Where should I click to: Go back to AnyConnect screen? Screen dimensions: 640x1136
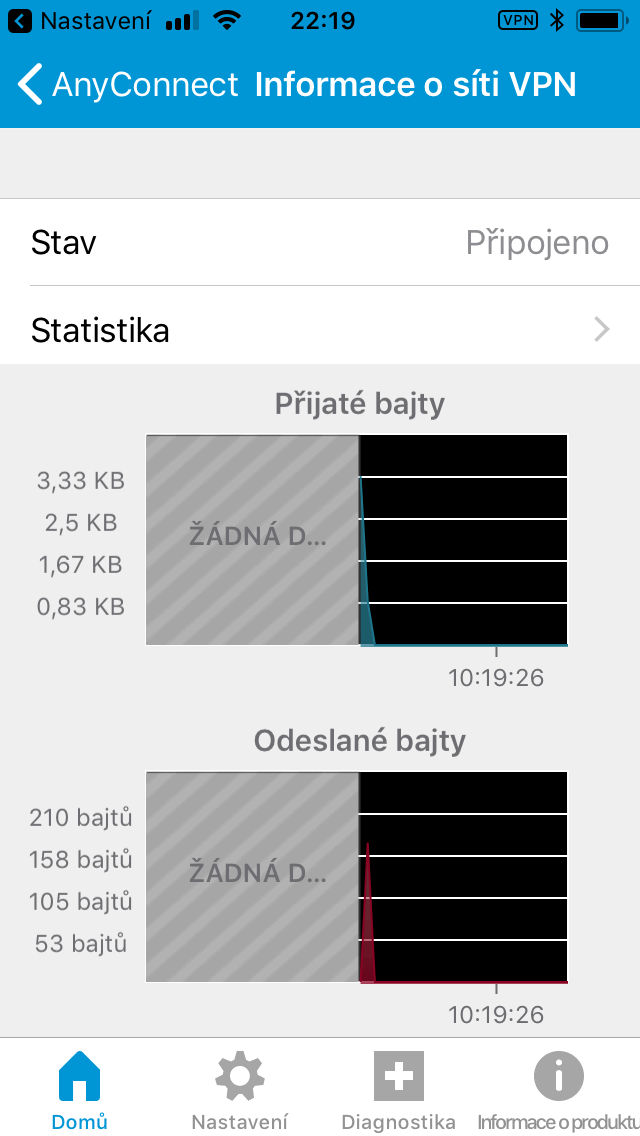pos(145,85)
